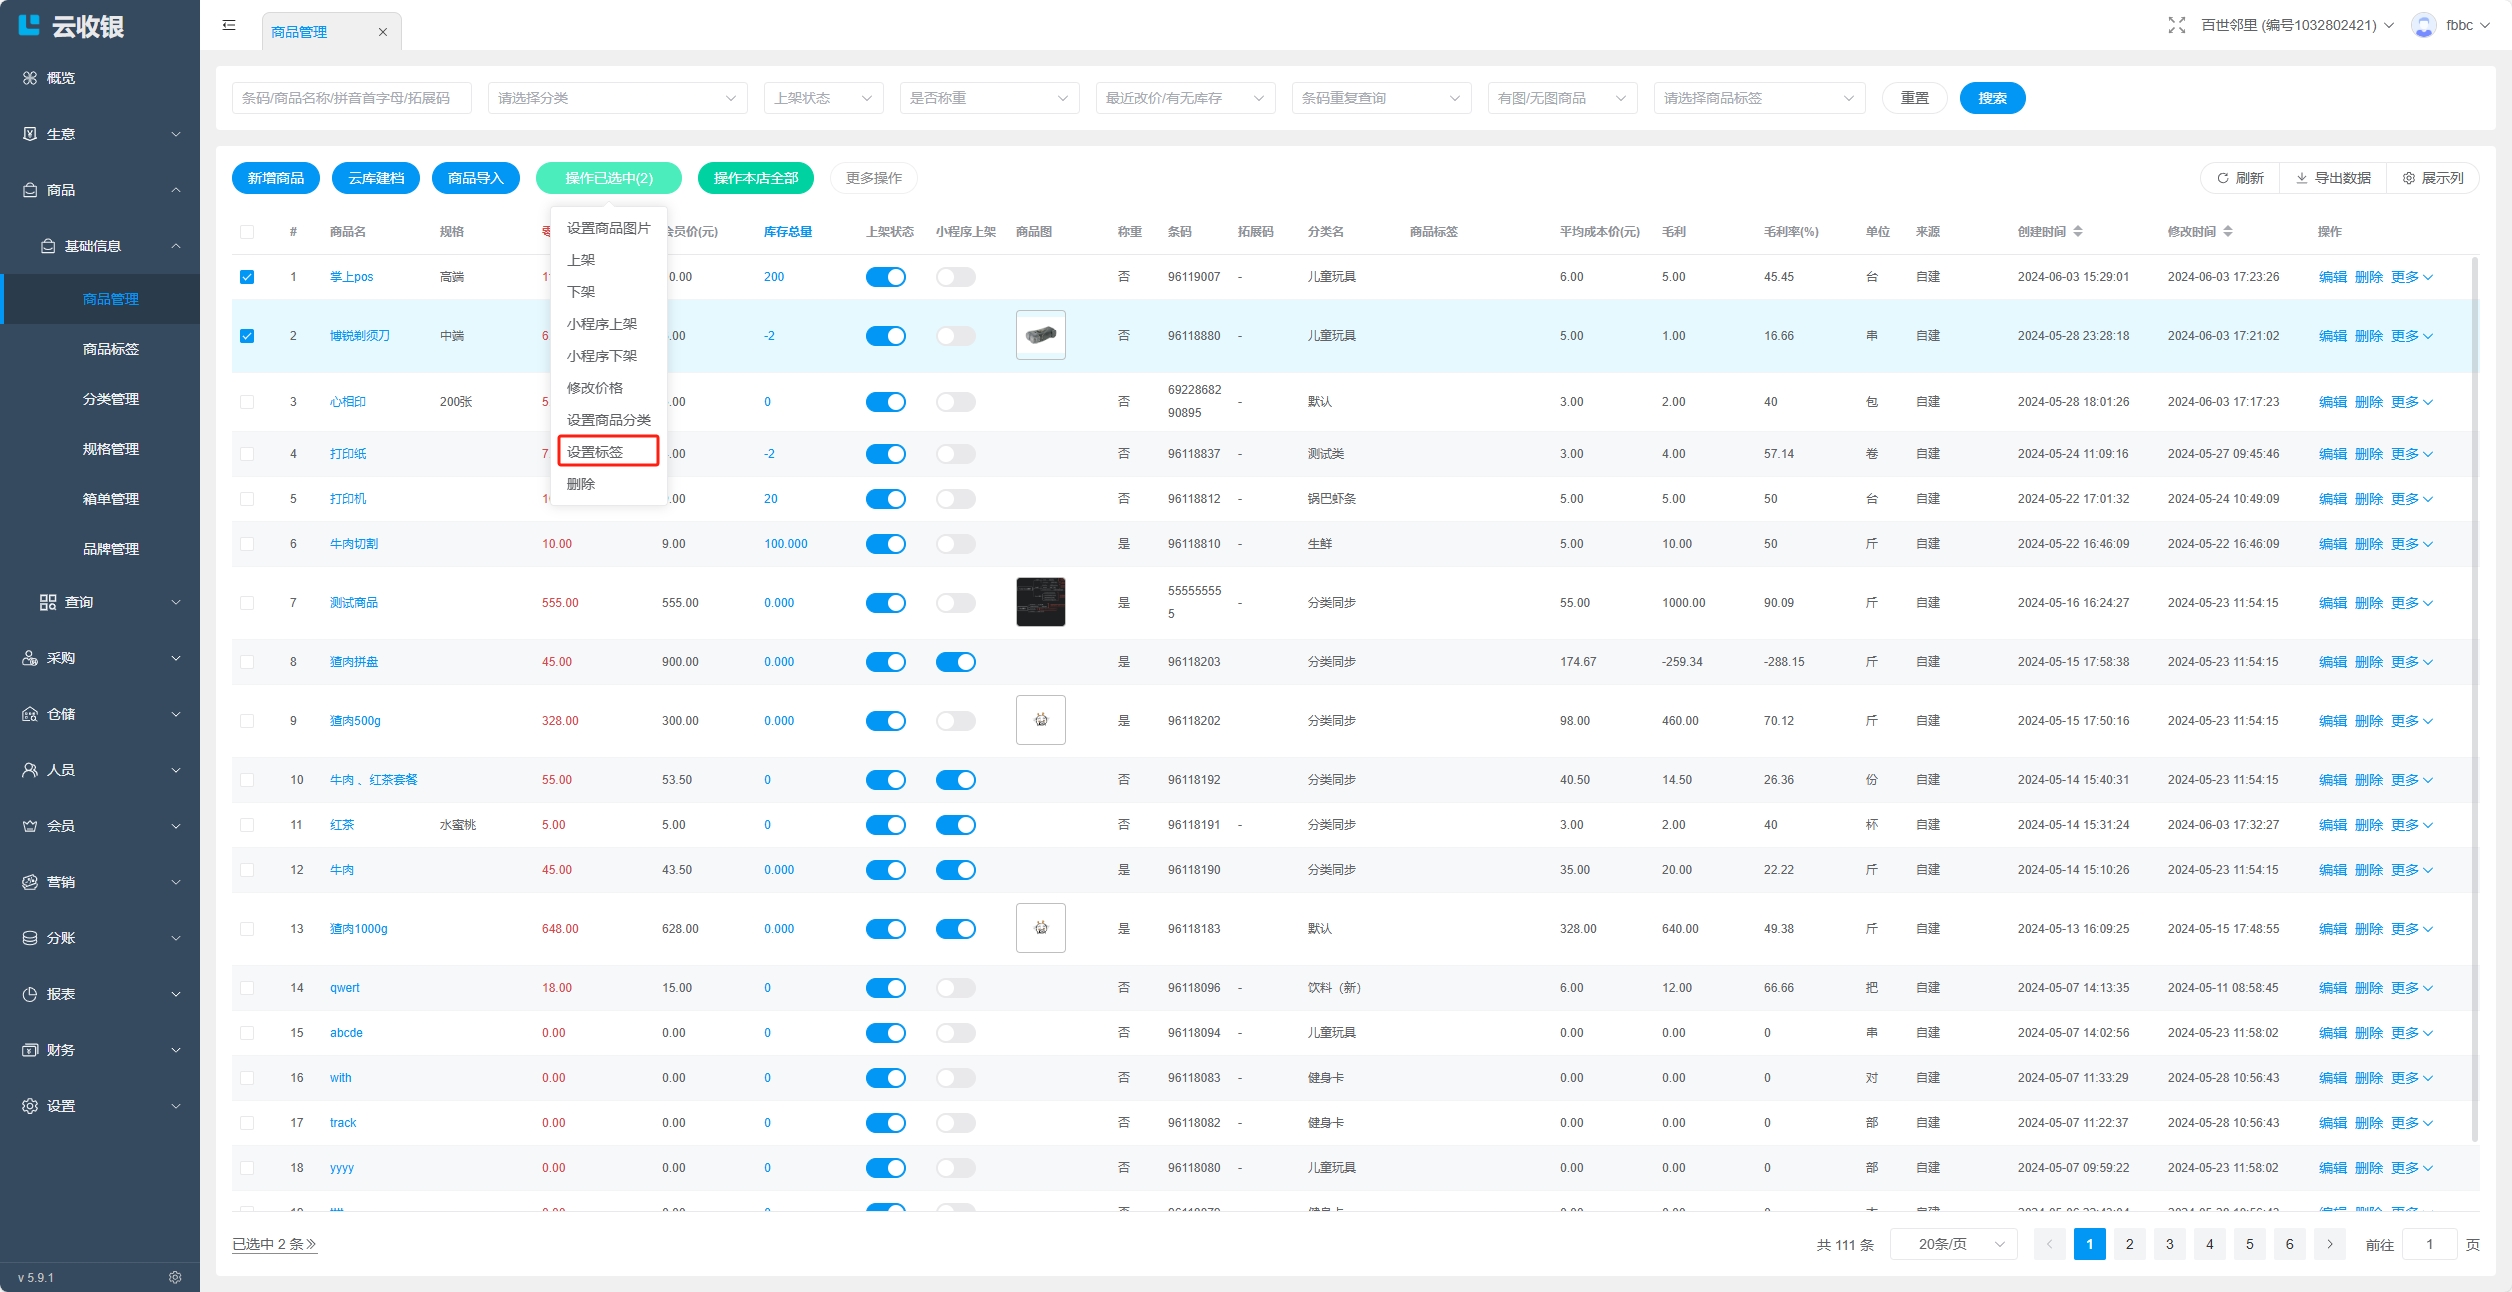Uncheck the checkbox for row 1 掌上pos

(x=247, y=277)
